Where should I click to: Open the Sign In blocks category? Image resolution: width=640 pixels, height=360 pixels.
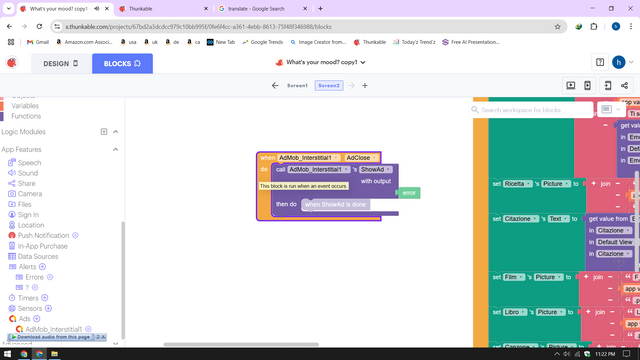(24, 215)
